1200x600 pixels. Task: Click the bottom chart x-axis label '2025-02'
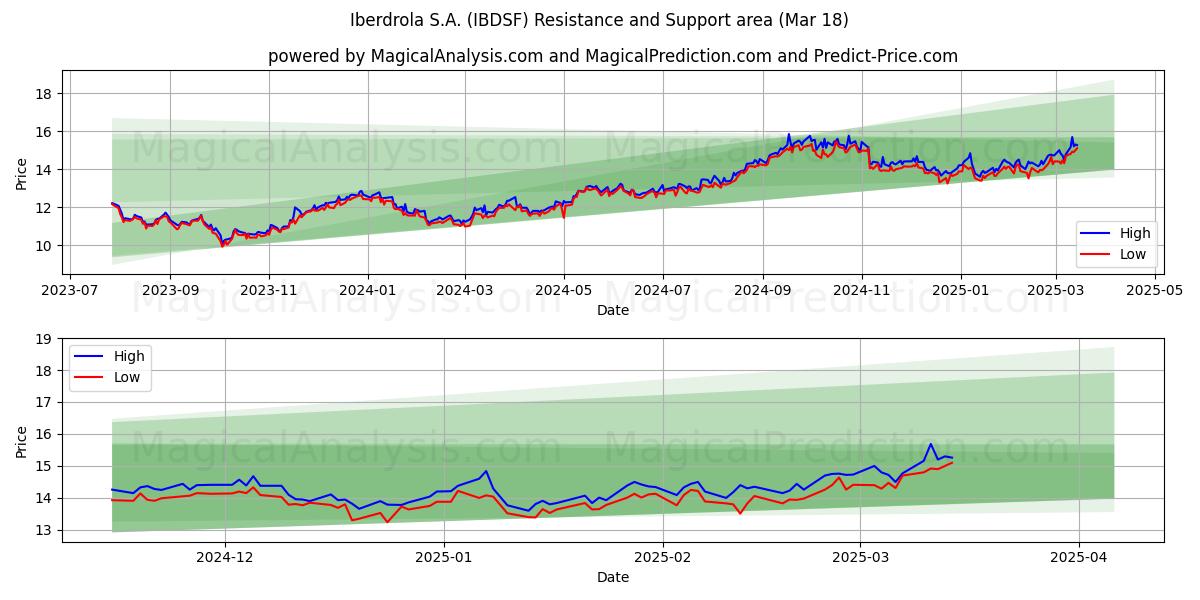click(664, 558)
